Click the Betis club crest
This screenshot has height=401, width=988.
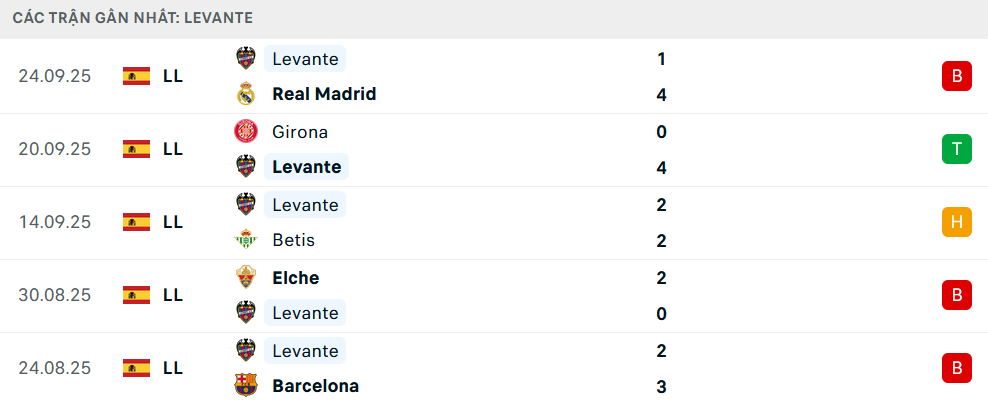245,240
